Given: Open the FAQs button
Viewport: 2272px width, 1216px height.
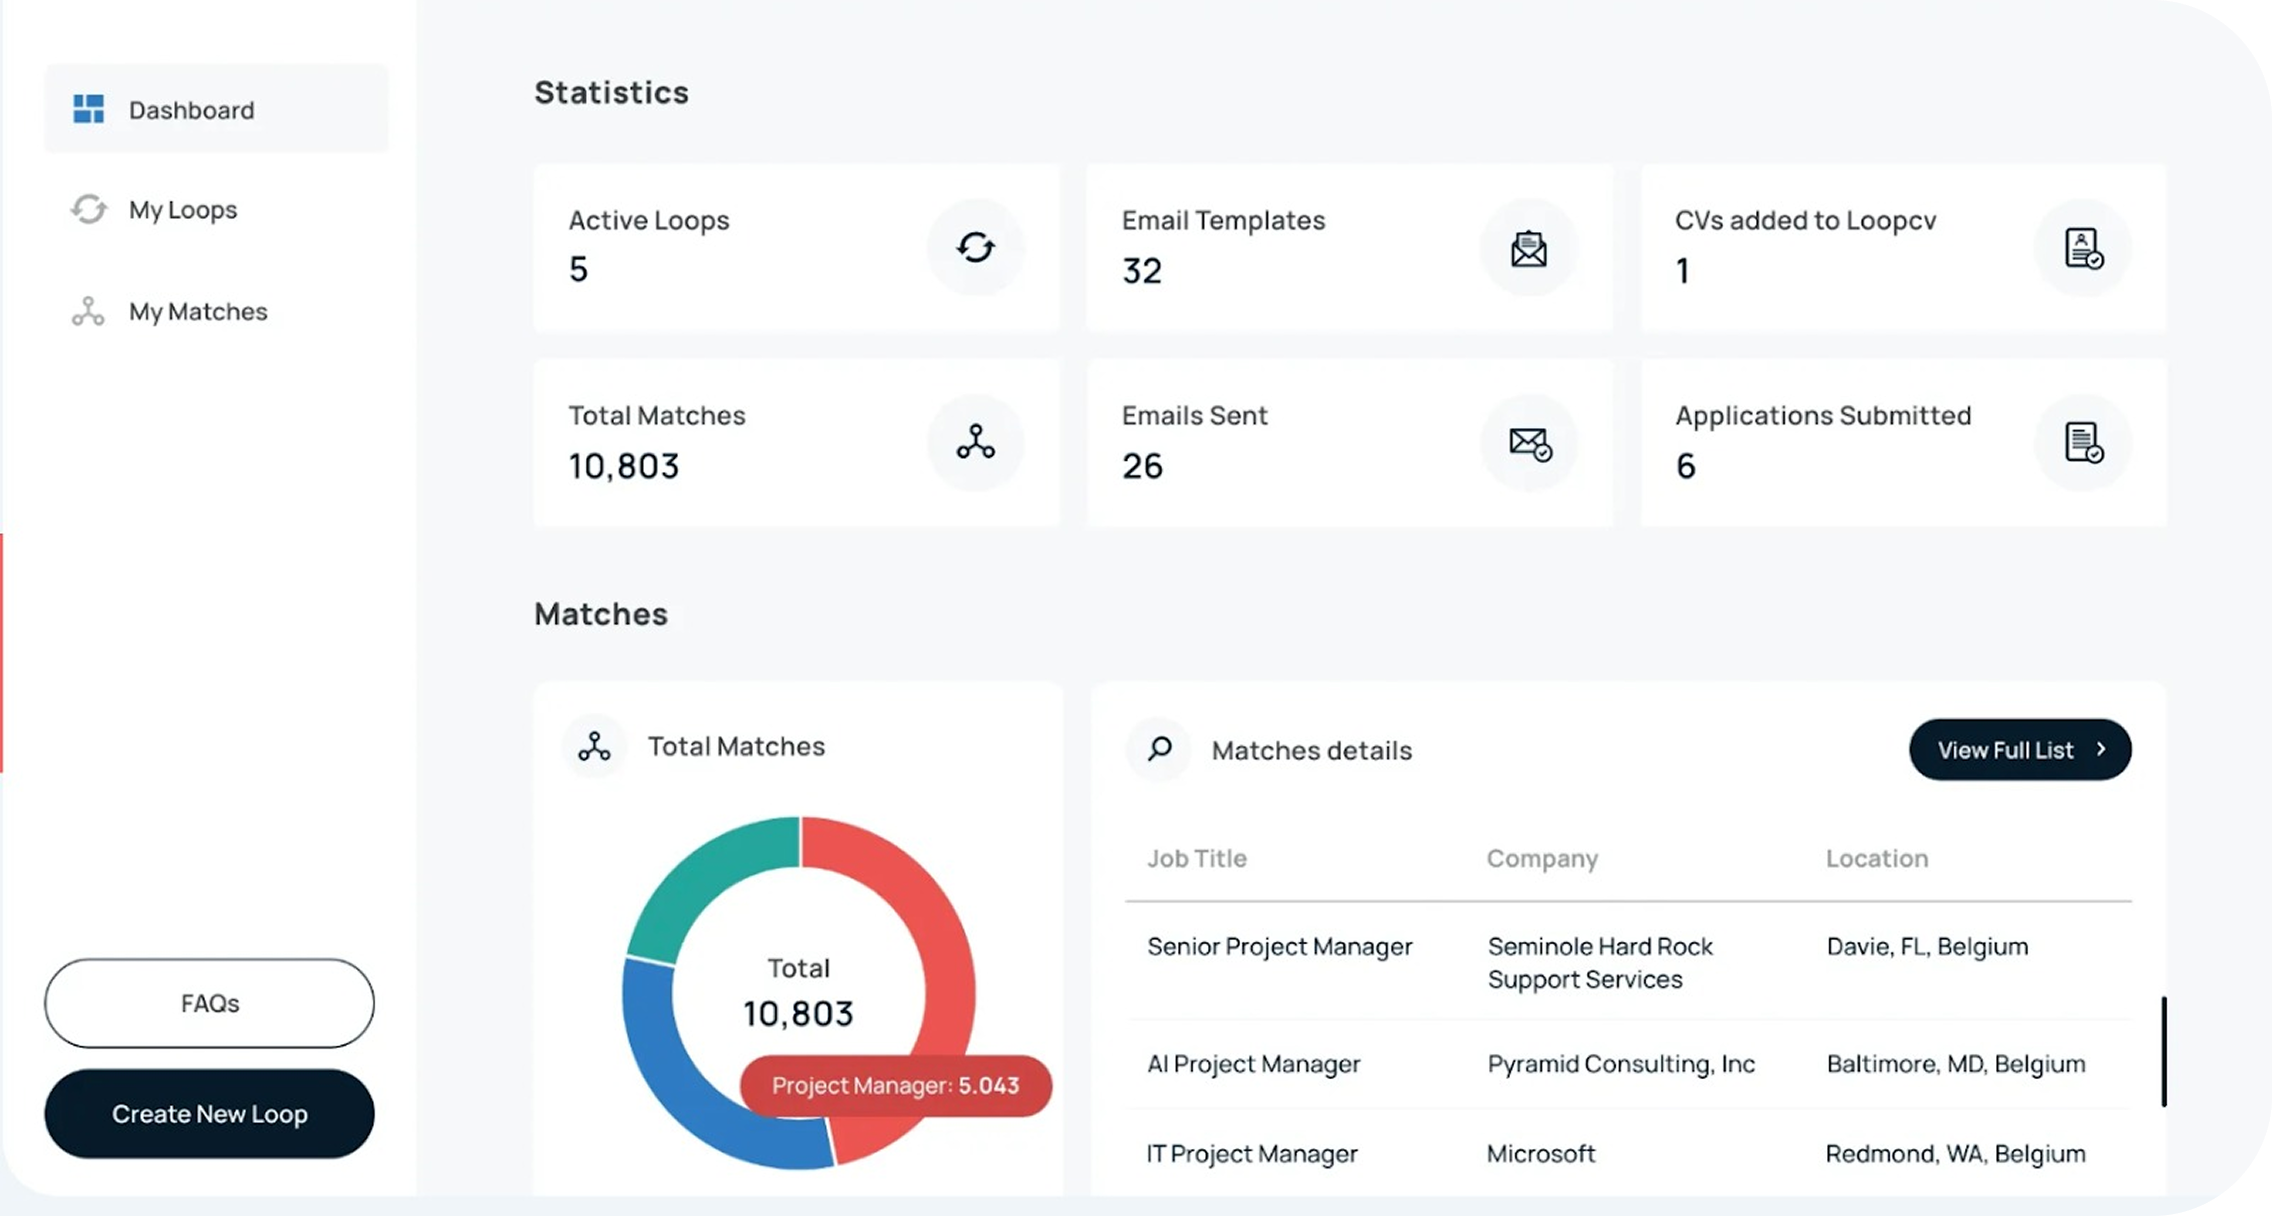Looking at the screenshot, I should pos(209,1003).
